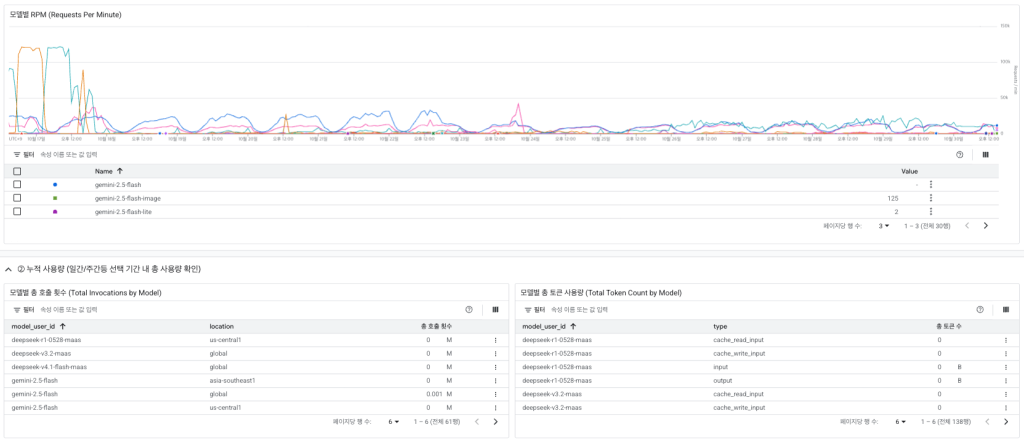Click the input type cell for deepseek-r1-0528-maas
Viewport: 1024px width, 443px height.
pyautogui.click(x=720, y=367)
